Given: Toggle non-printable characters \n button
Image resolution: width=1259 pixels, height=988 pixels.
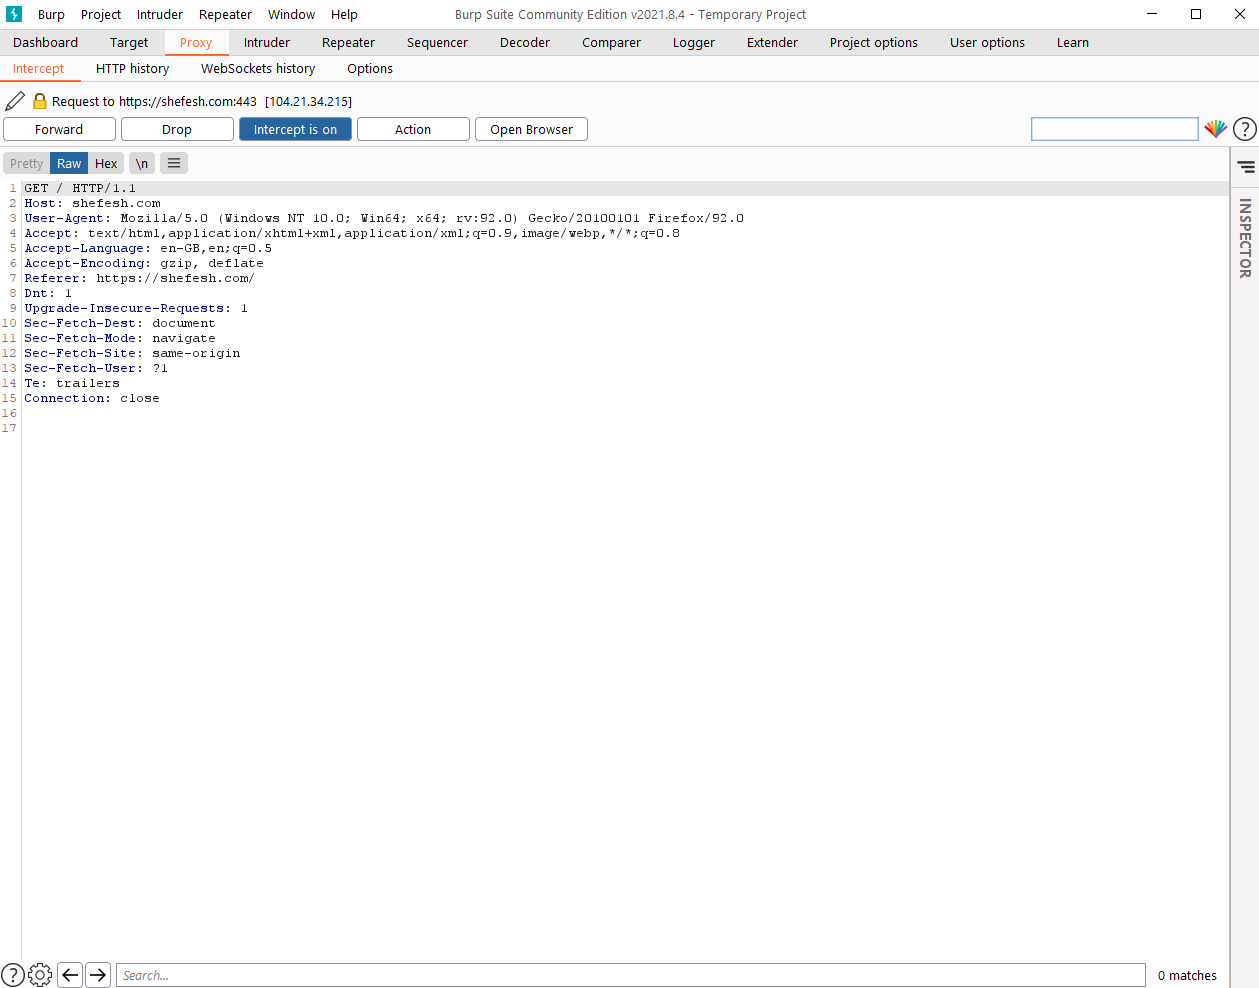Looking at the screenshot, I should click(x=142, y=163).
